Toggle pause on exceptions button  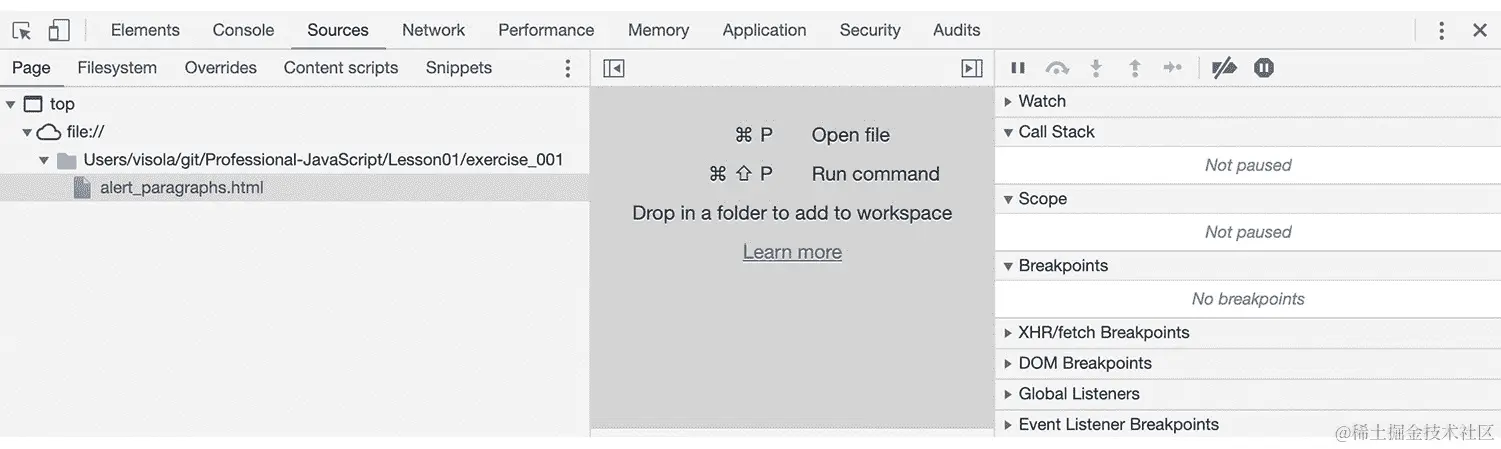[1264, 68]
